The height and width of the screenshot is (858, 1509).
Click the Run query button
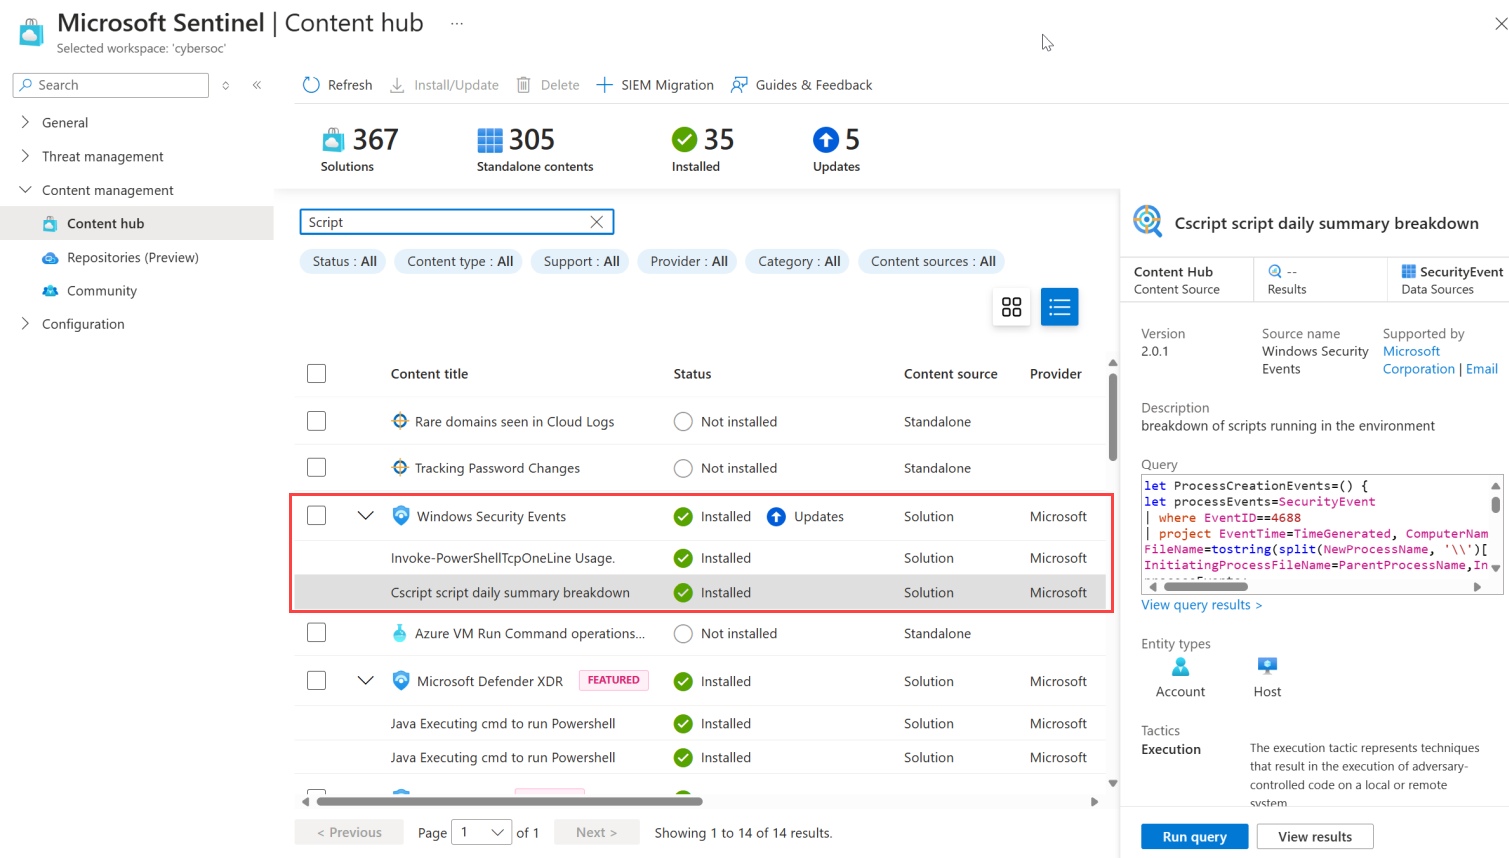click(1194, 836)
